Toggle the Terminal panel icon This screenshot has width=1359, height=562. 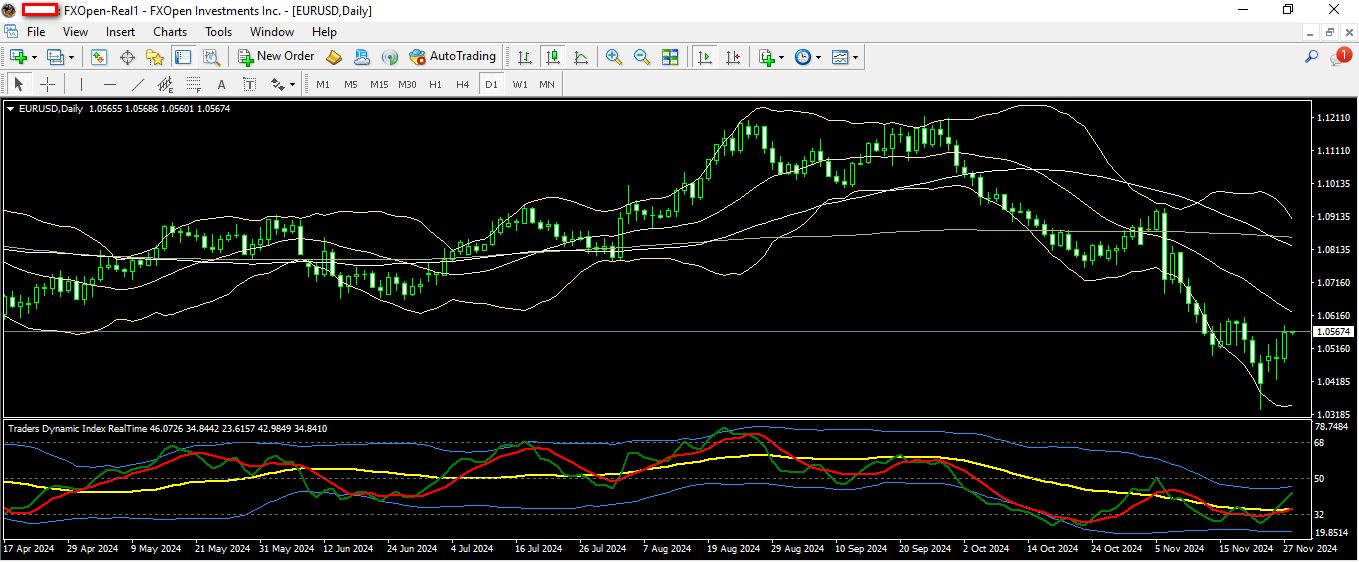[x=183, y=57]
